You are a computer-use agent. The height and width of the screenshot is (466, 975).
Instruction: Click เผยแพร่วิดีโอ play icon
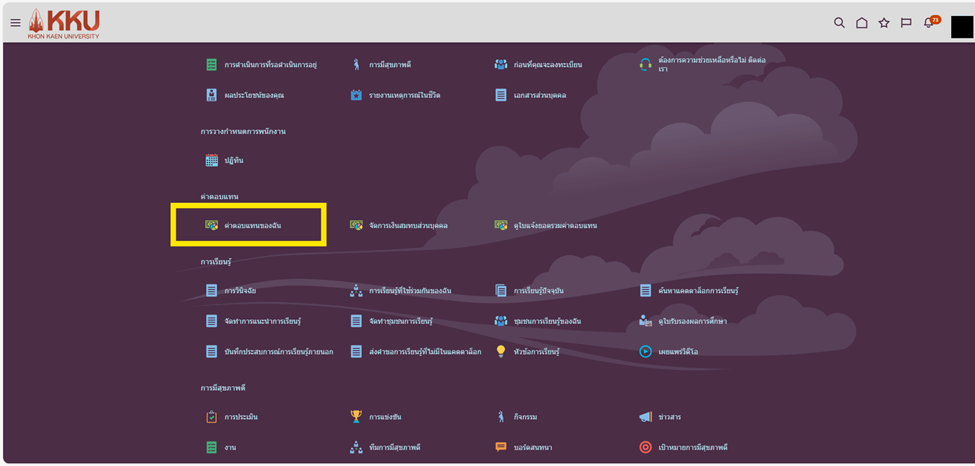646,351
